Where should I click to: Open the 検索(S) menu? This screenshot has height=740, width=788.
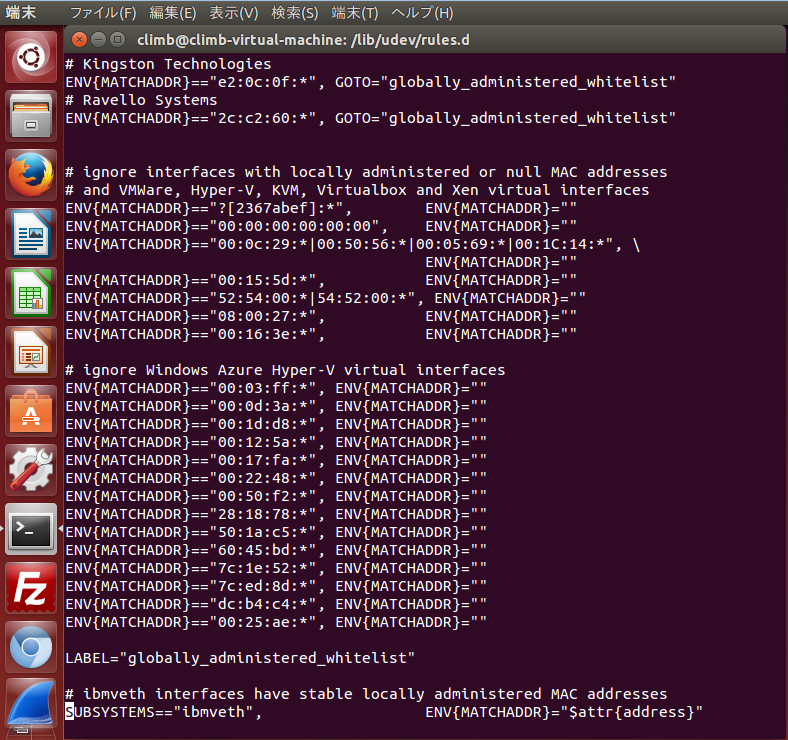point(295,13)
